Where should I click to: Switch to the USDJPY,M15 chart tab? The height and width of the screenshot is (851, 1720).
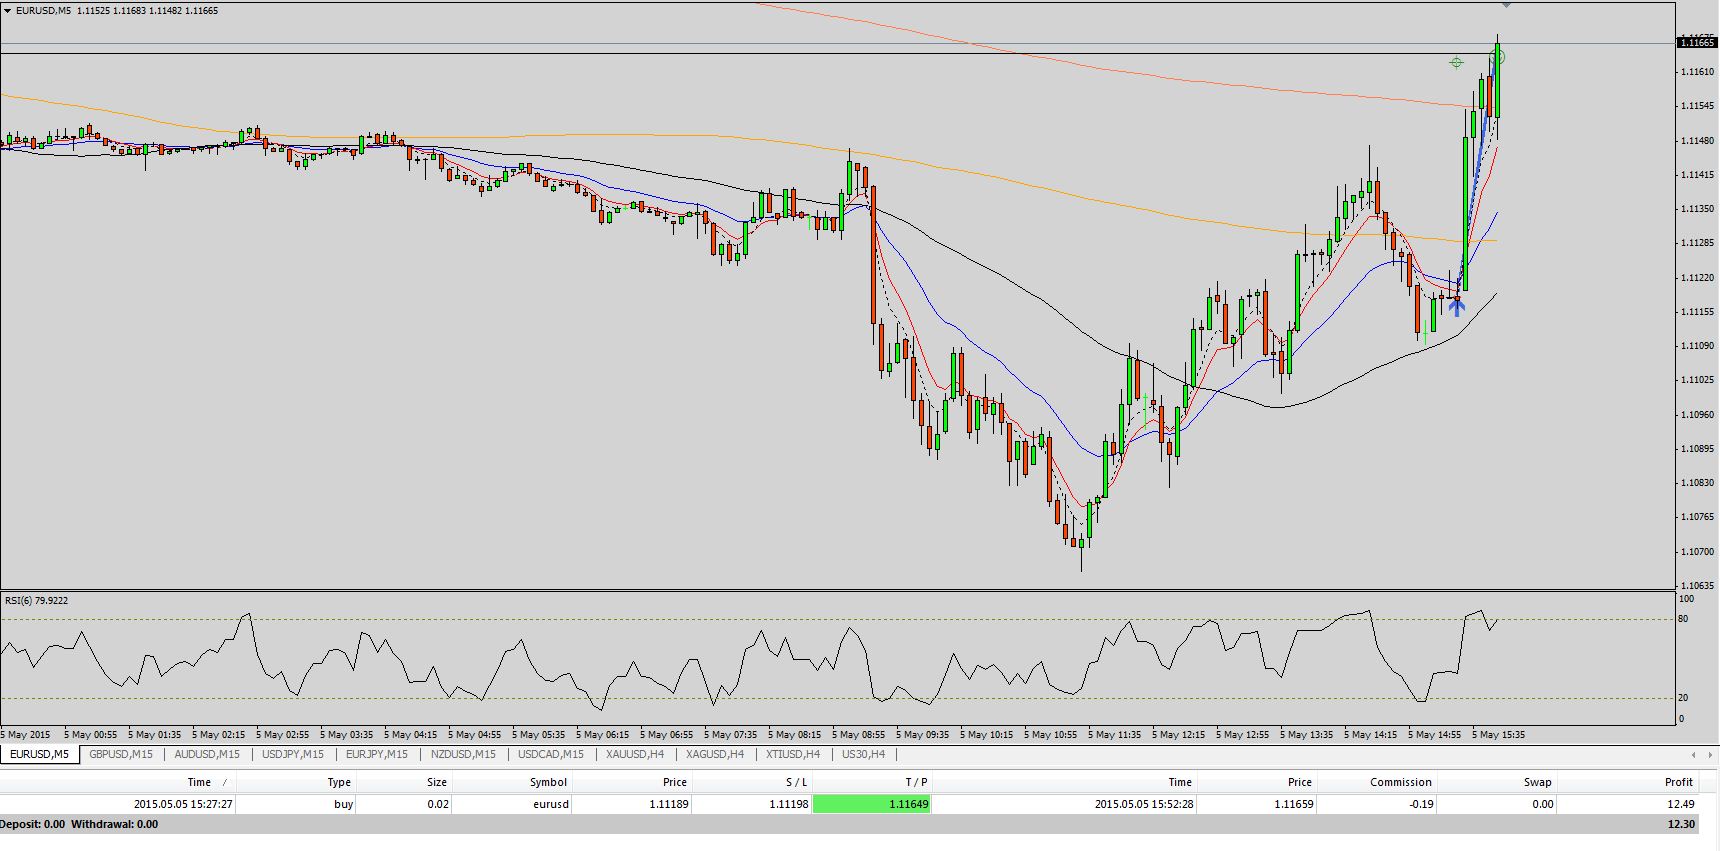click(x=292, y=754)
